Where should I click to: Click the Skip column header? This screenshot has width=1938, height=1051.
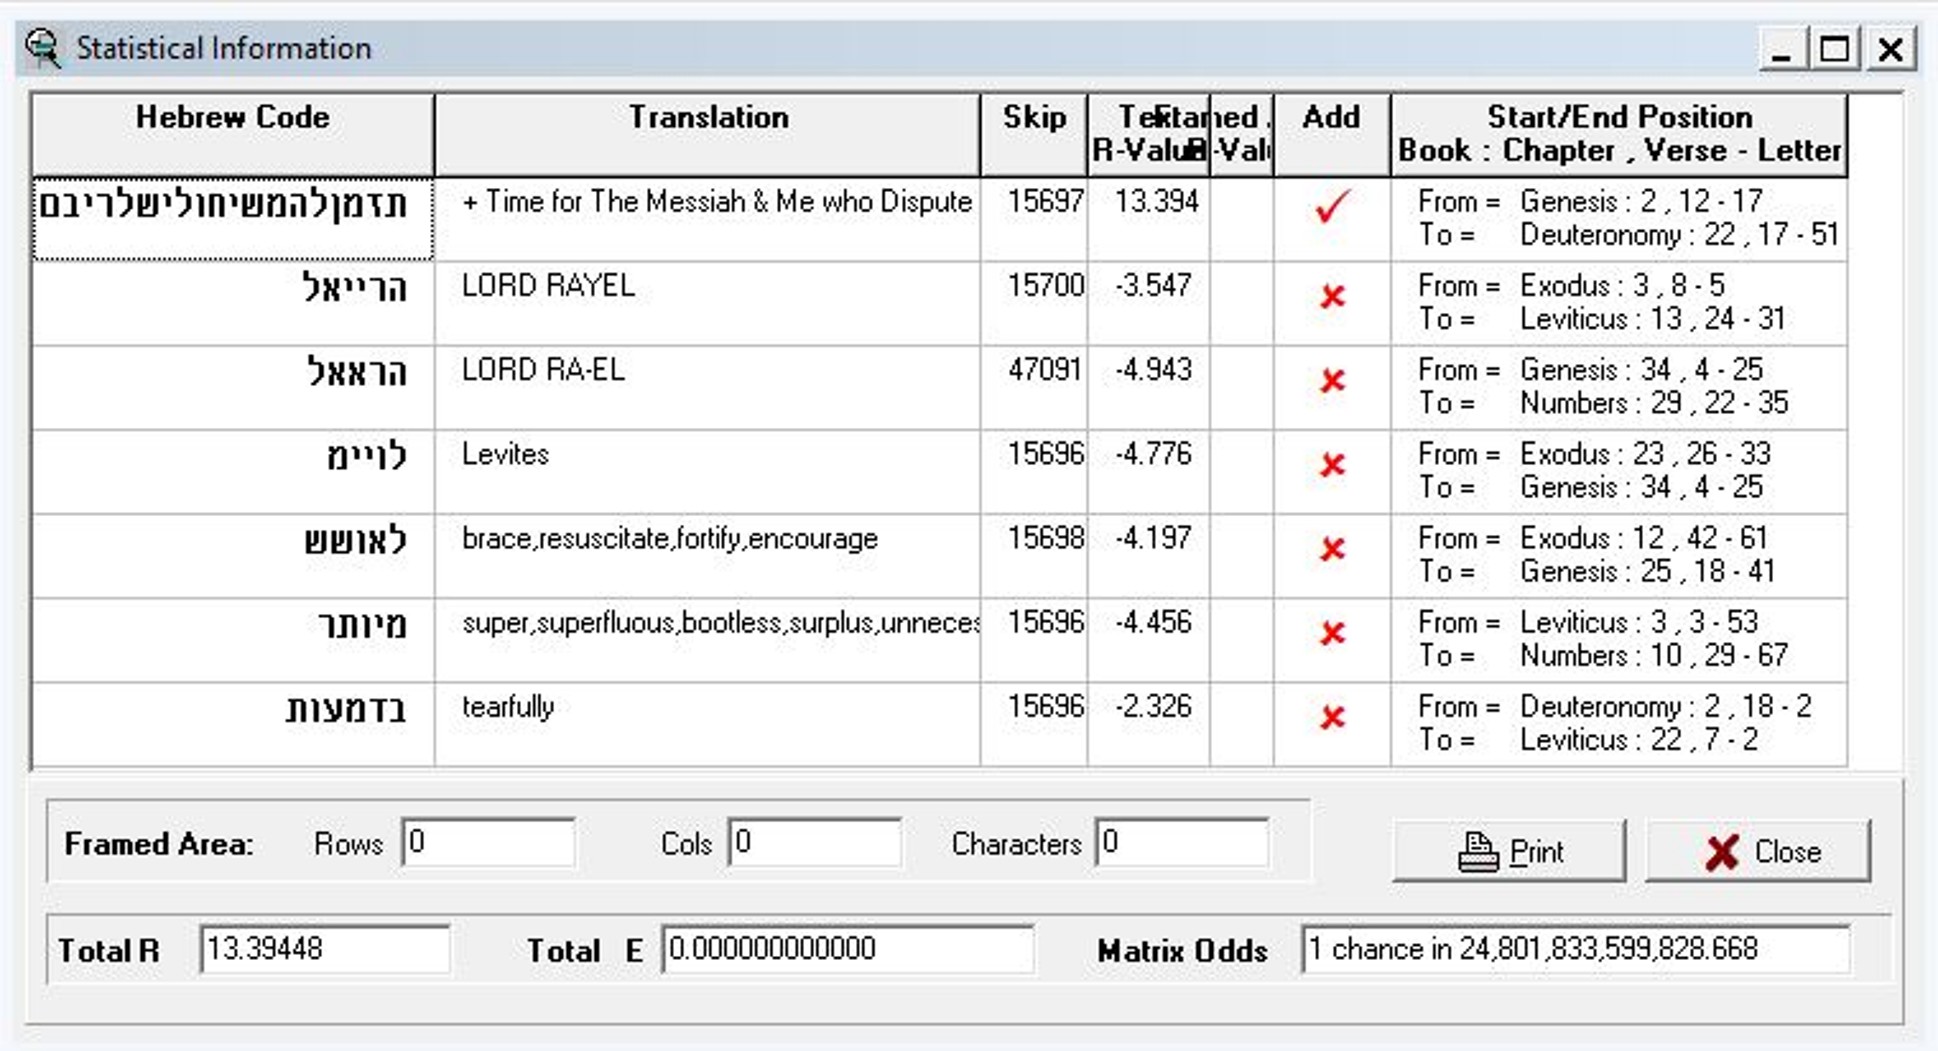tap(1034, 134)
